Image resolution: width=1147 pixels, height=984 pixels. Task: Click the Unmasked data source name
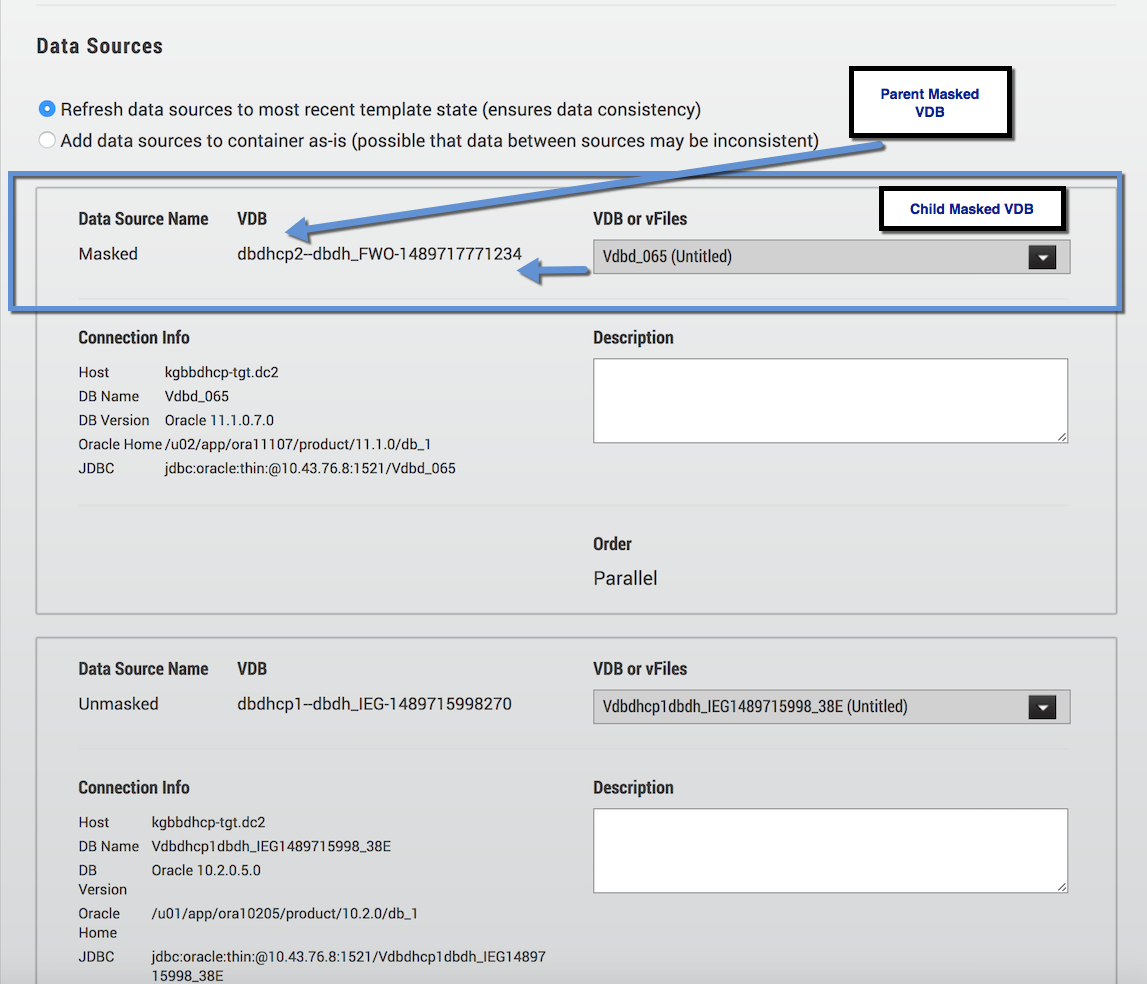pyautogui.click(x=118, y=704)
